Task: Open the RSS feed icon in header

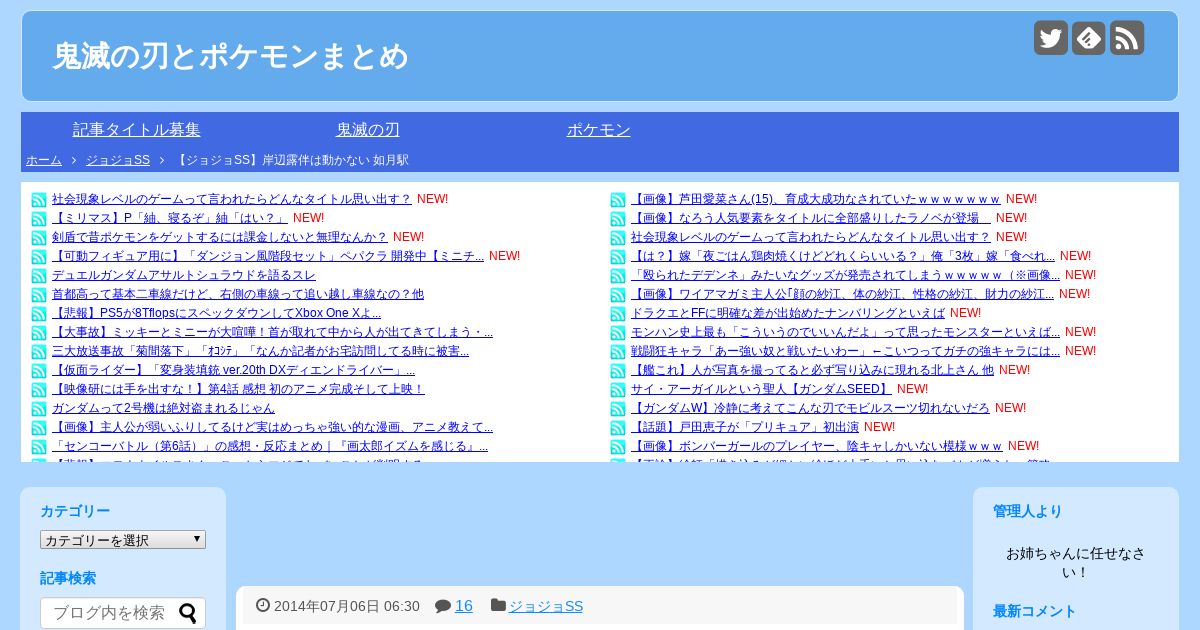Action: pyautogui.click(x=1127, y=38)
